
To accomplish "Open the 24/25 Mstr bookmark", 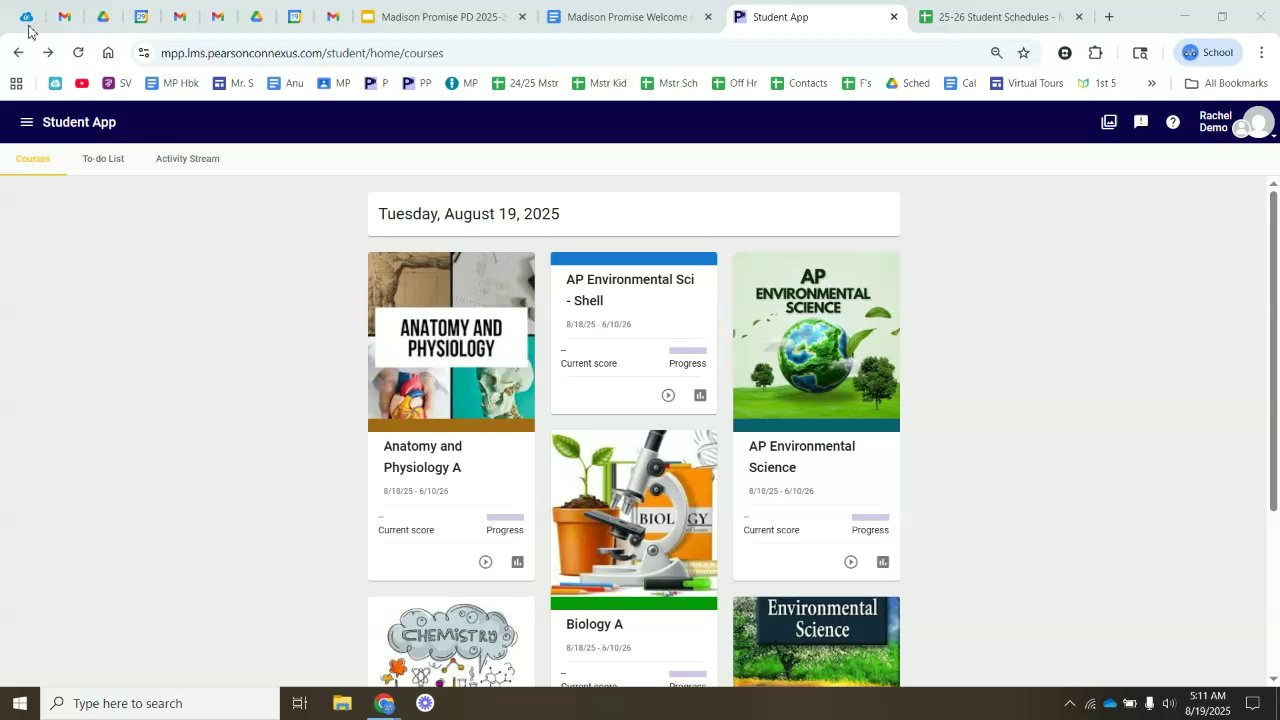I will point(525,83).
